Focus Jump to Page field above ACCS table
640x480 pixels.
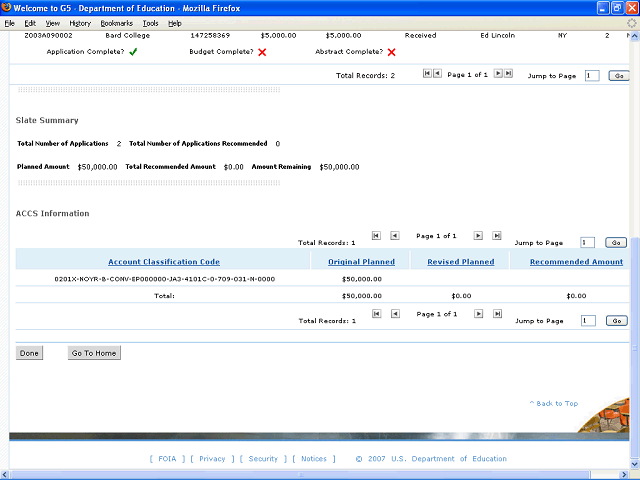click(x=587, y=242)
